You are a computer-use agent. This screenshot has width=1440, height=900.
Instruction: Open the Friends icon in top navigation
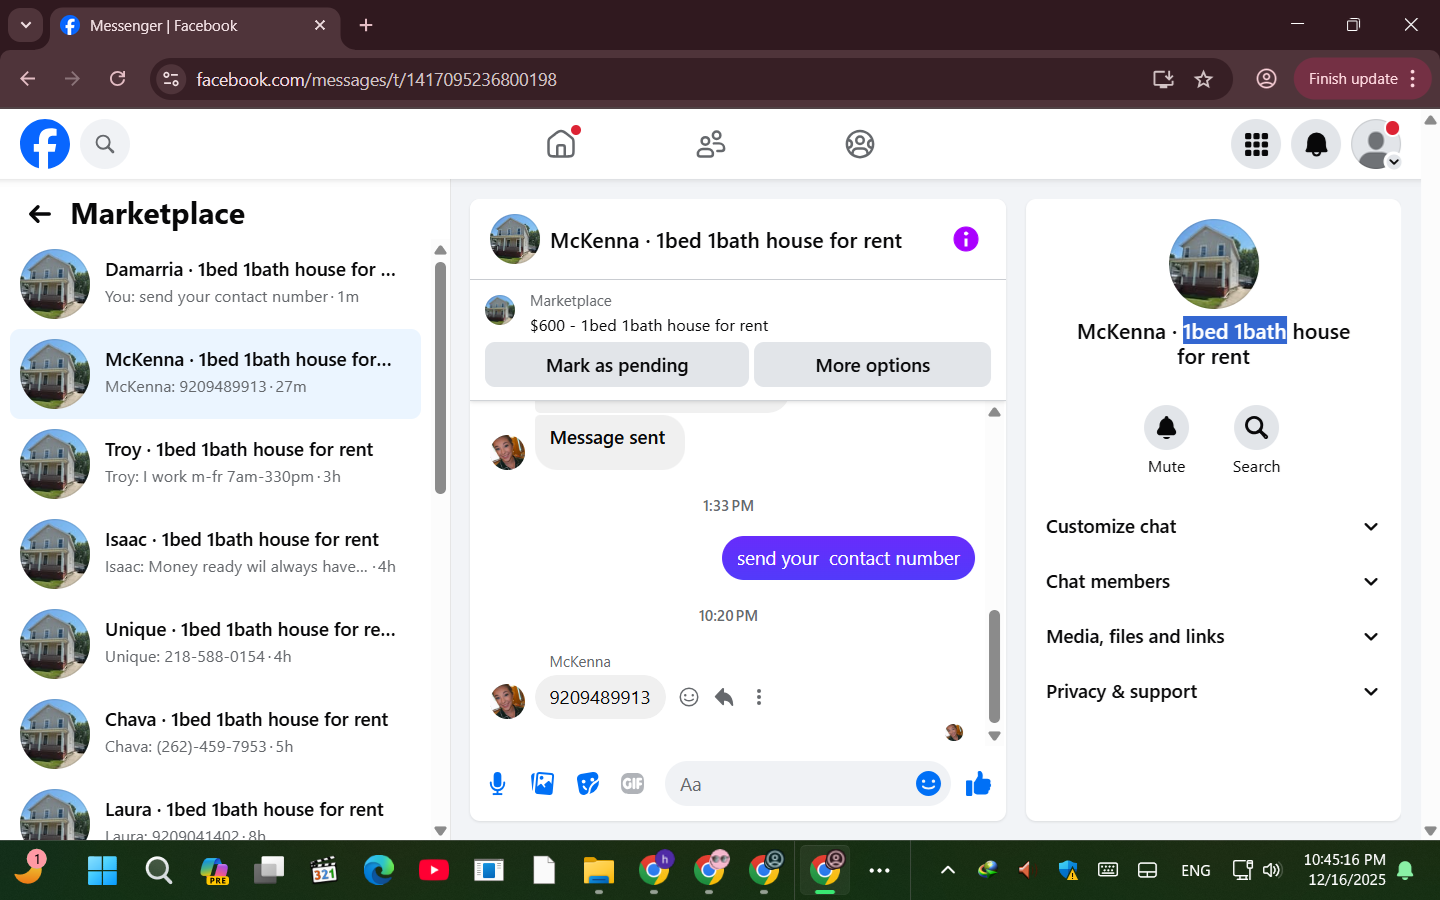point(711,144)
